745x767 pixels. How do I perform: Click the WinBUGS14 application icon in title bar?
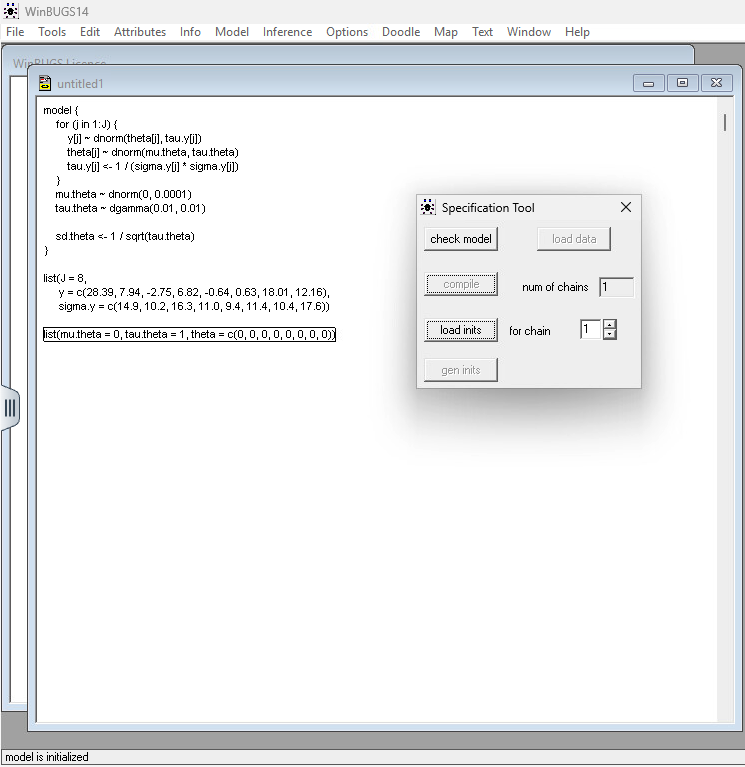pyautogui.click(x=11, y=11)
